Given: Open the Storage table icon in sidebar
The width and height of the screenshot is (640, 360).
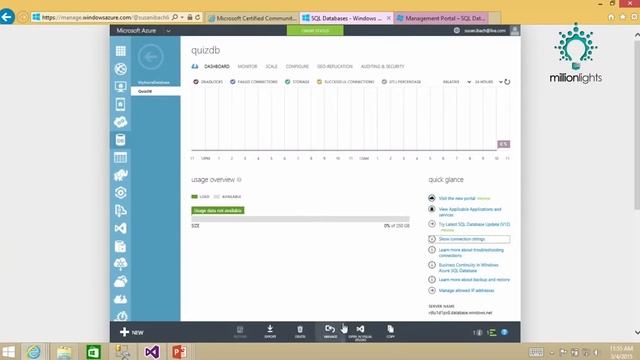Looking at the screenshot, I should [x=120, y=158].
